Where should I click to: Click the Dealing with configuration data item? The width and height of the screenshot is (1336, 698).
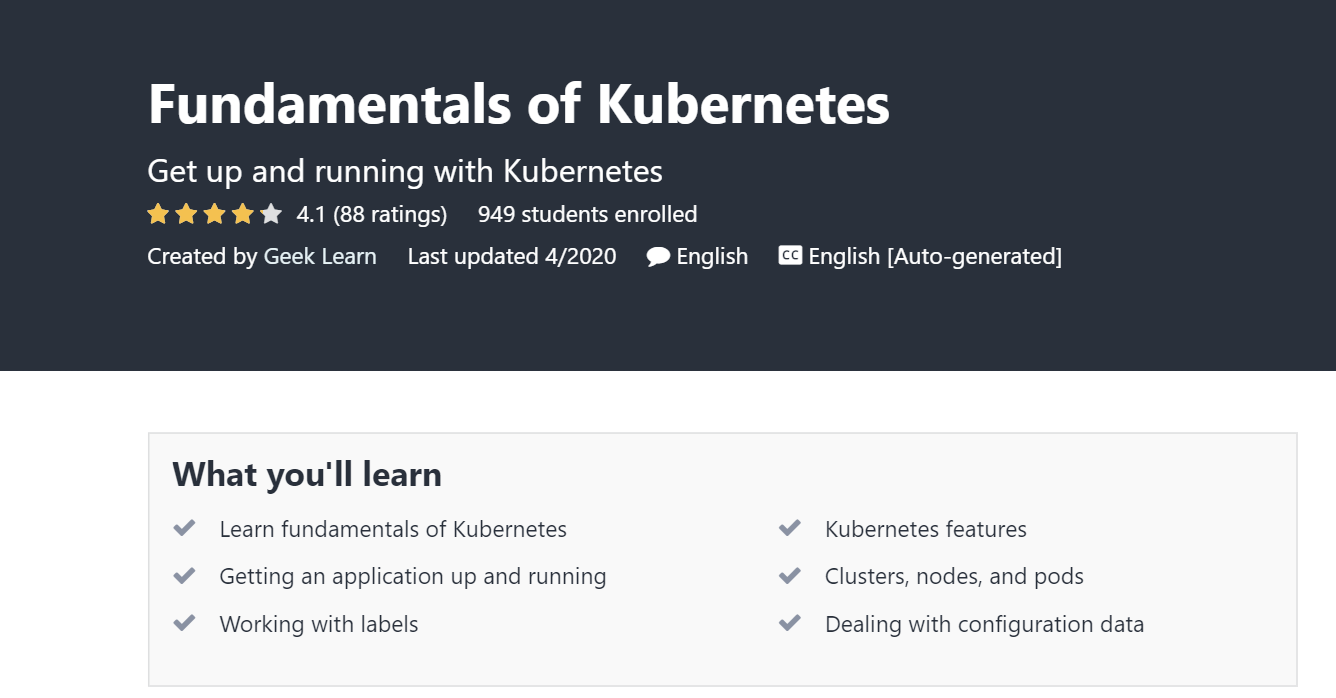tap(984, 625)
